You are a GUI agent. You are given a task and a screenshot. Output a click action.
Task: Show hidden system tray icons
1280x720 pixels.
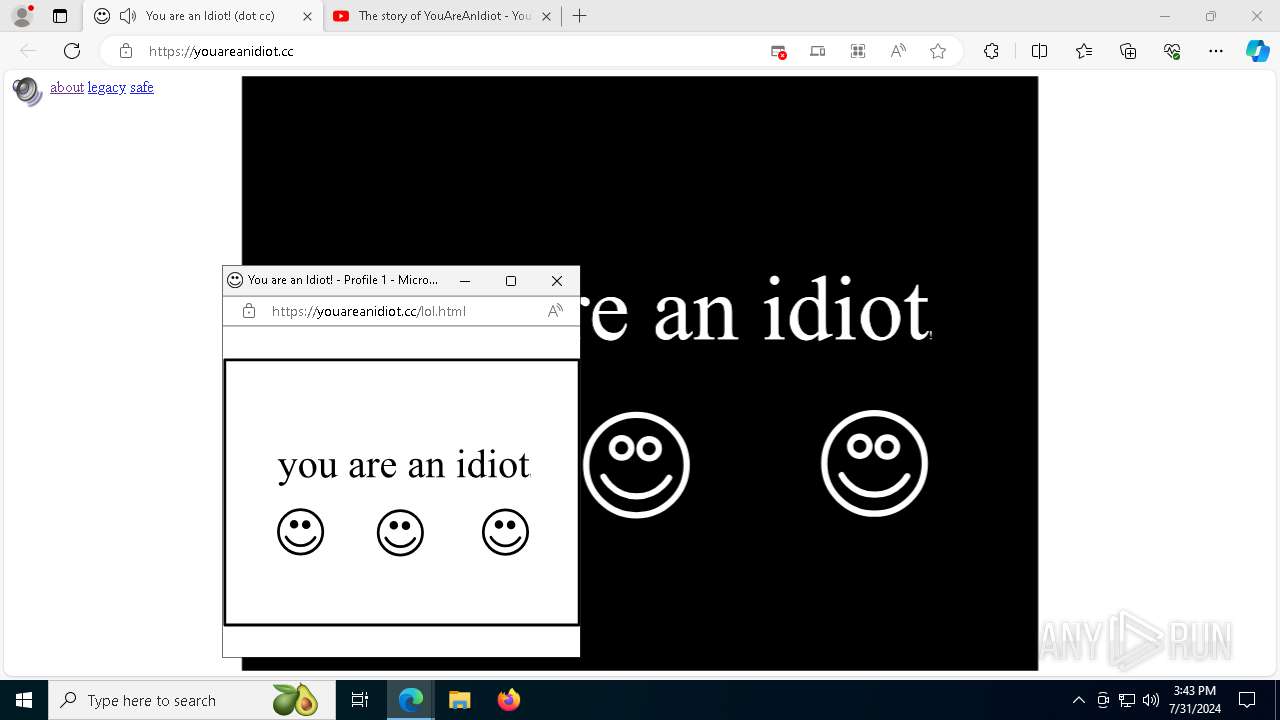(1078, 700)
